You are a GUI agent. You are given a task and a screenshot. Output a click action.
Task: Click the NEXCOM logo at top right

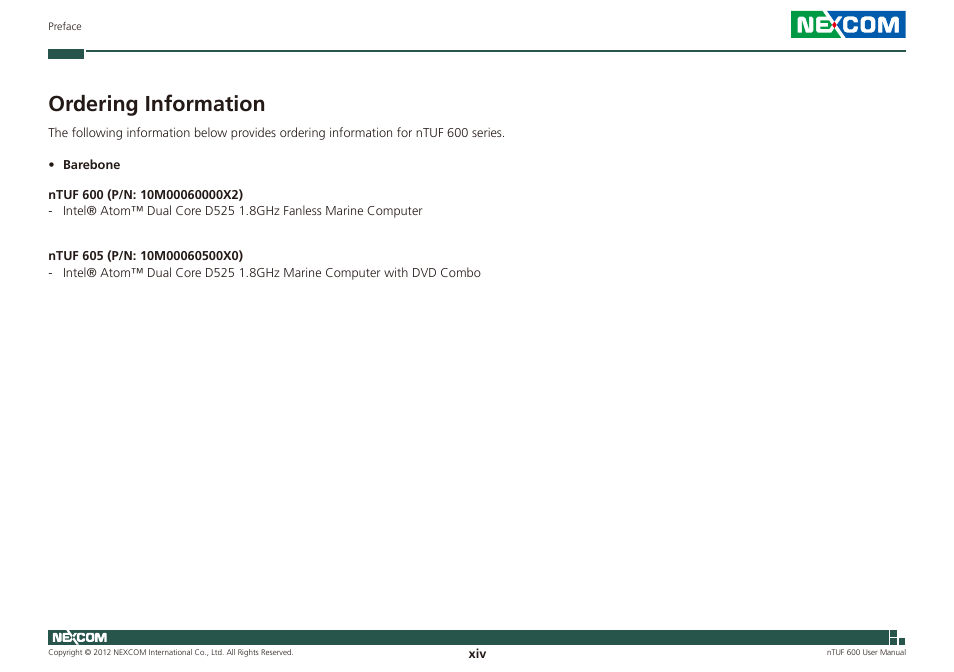[848, 24]
